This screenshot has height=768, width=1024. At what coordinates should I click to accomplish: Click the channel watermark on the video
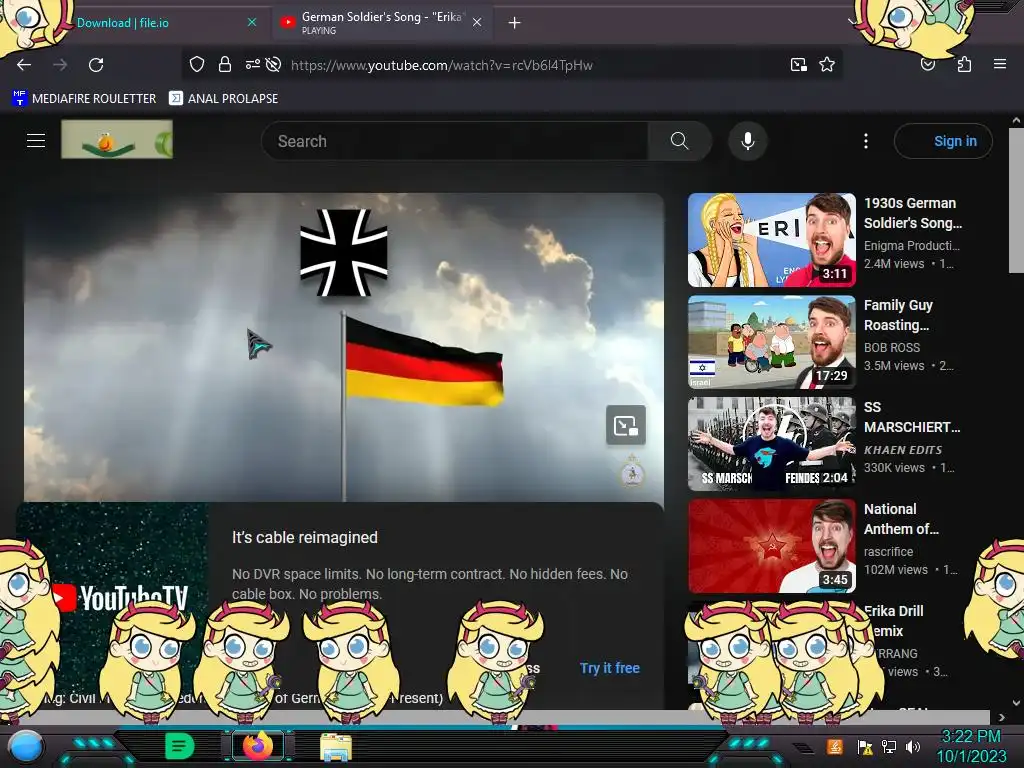(x=632, y=472)
